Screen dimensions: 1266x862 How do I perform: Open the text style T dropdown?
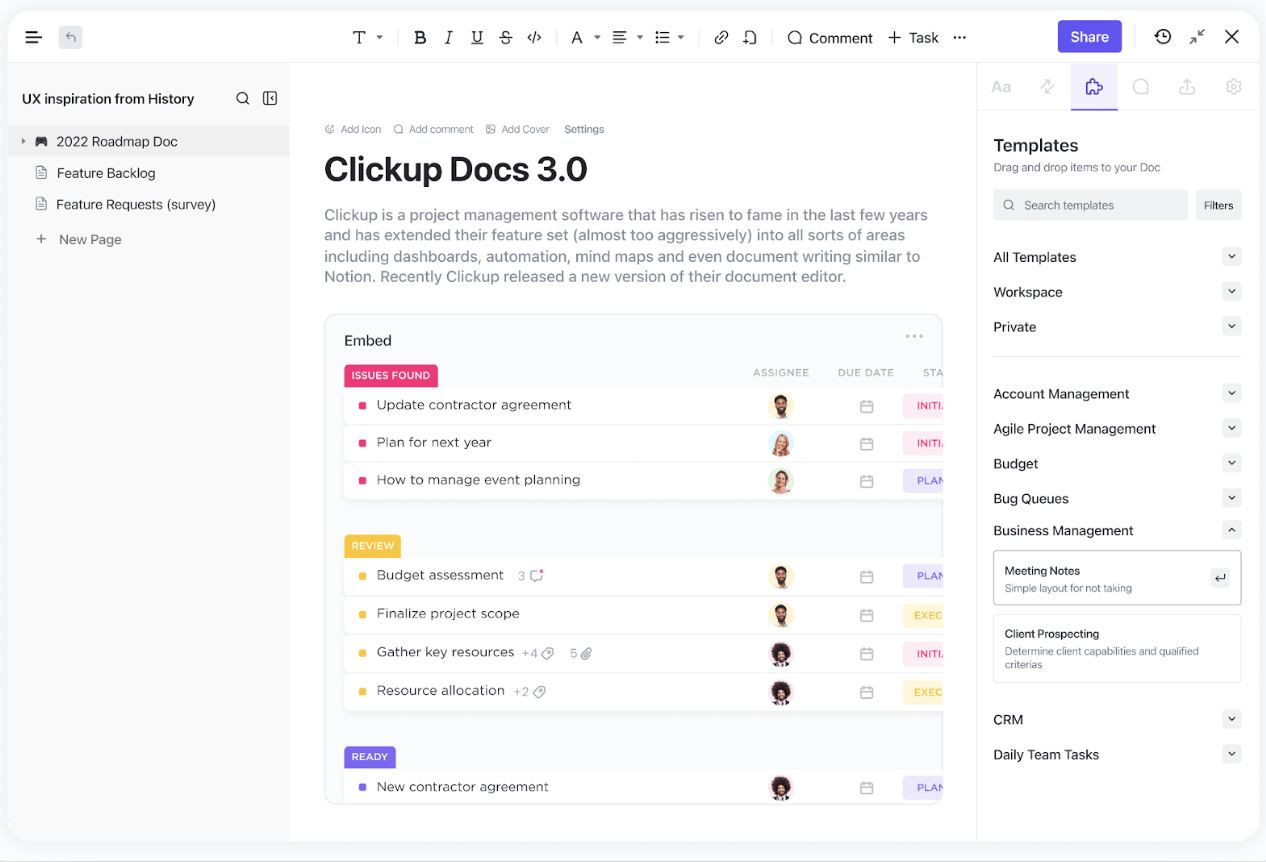(x=368, y=38)
